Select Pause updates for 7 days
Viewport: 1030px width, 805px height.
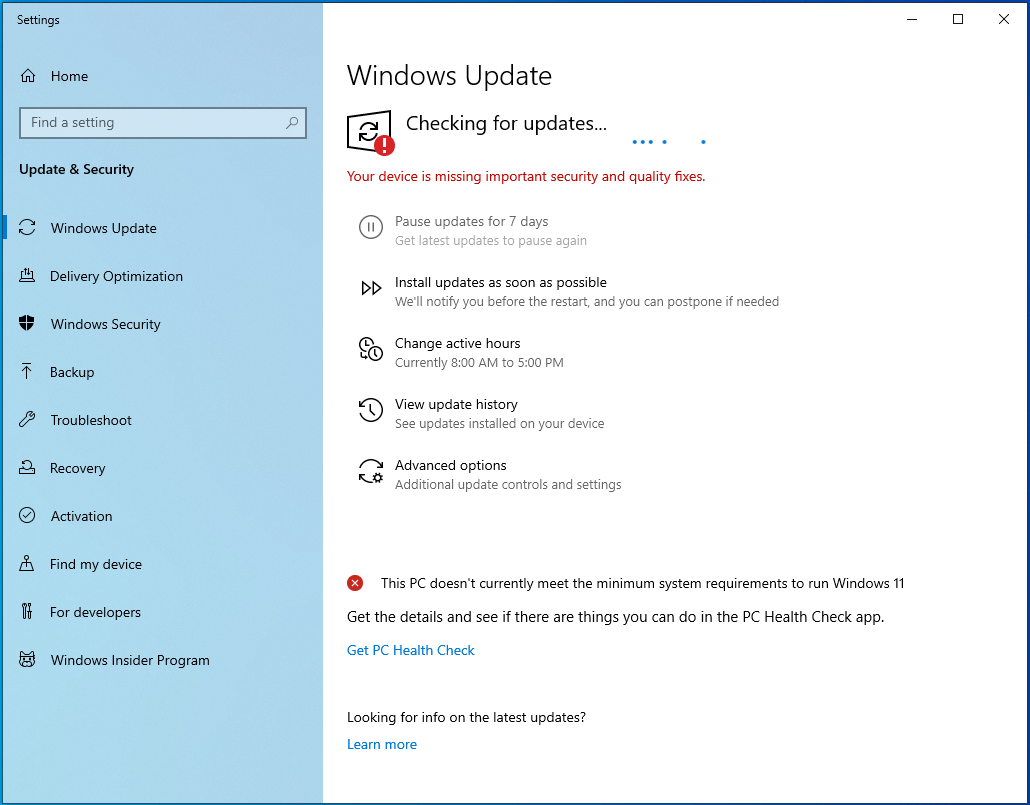tap(472, 230)
